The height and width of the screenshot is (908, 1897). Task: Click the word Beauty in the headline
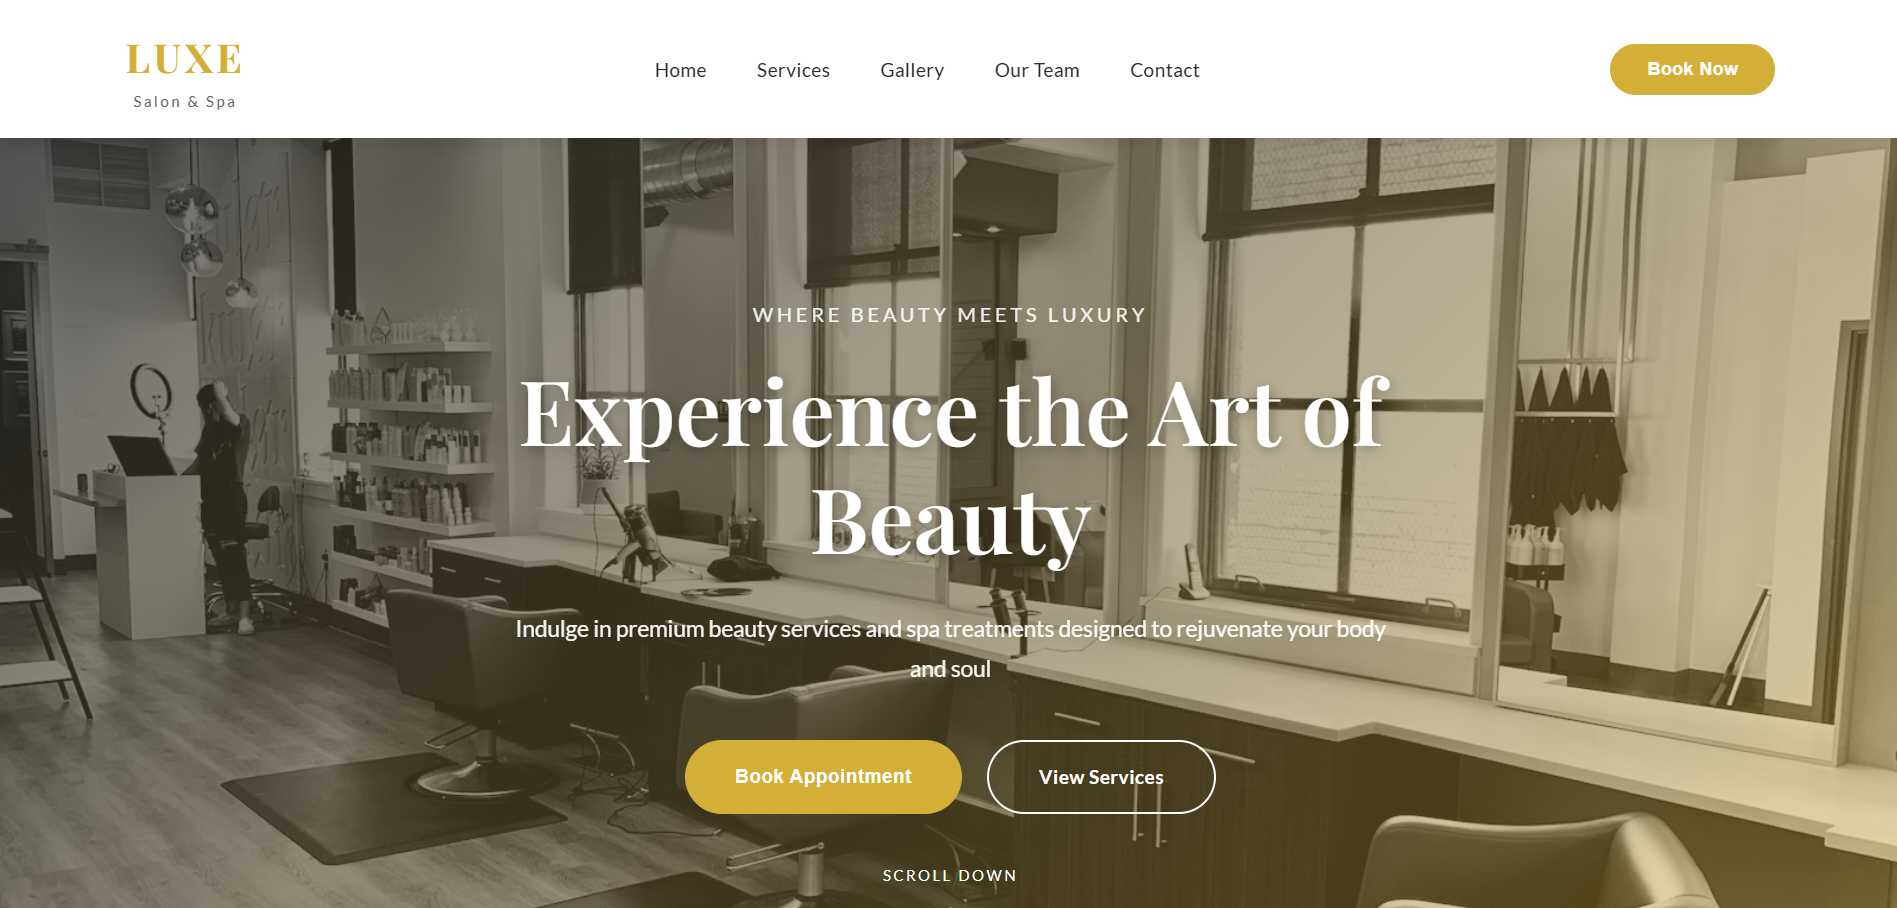[950, 524]
